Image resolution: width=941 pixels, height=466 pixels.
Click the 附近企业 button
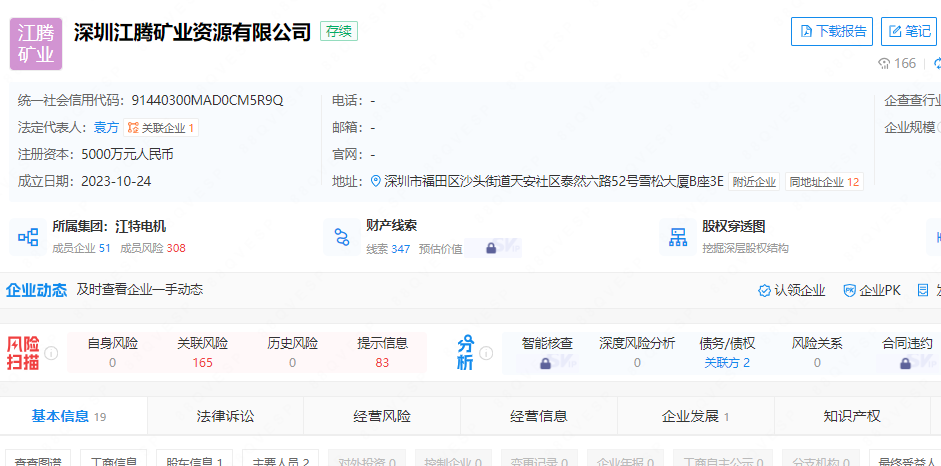tap(754, 182)
